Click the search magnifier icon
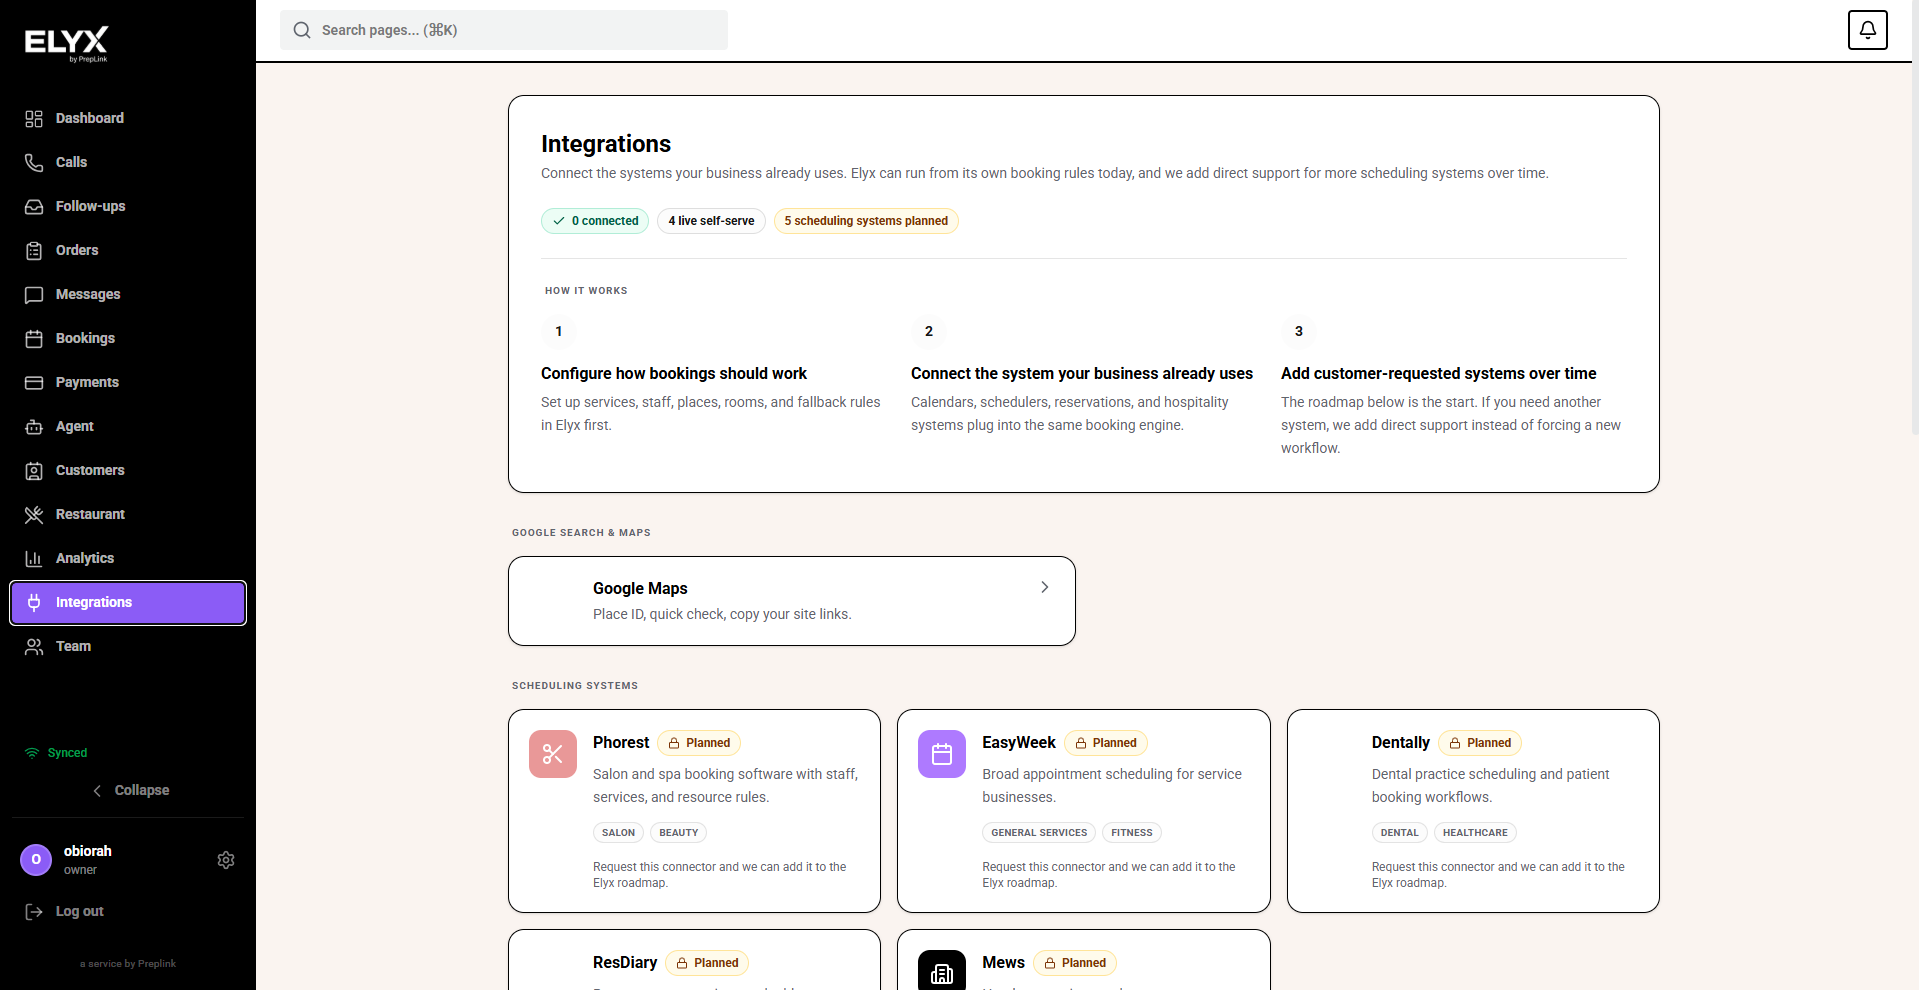 tap(302, 30)
